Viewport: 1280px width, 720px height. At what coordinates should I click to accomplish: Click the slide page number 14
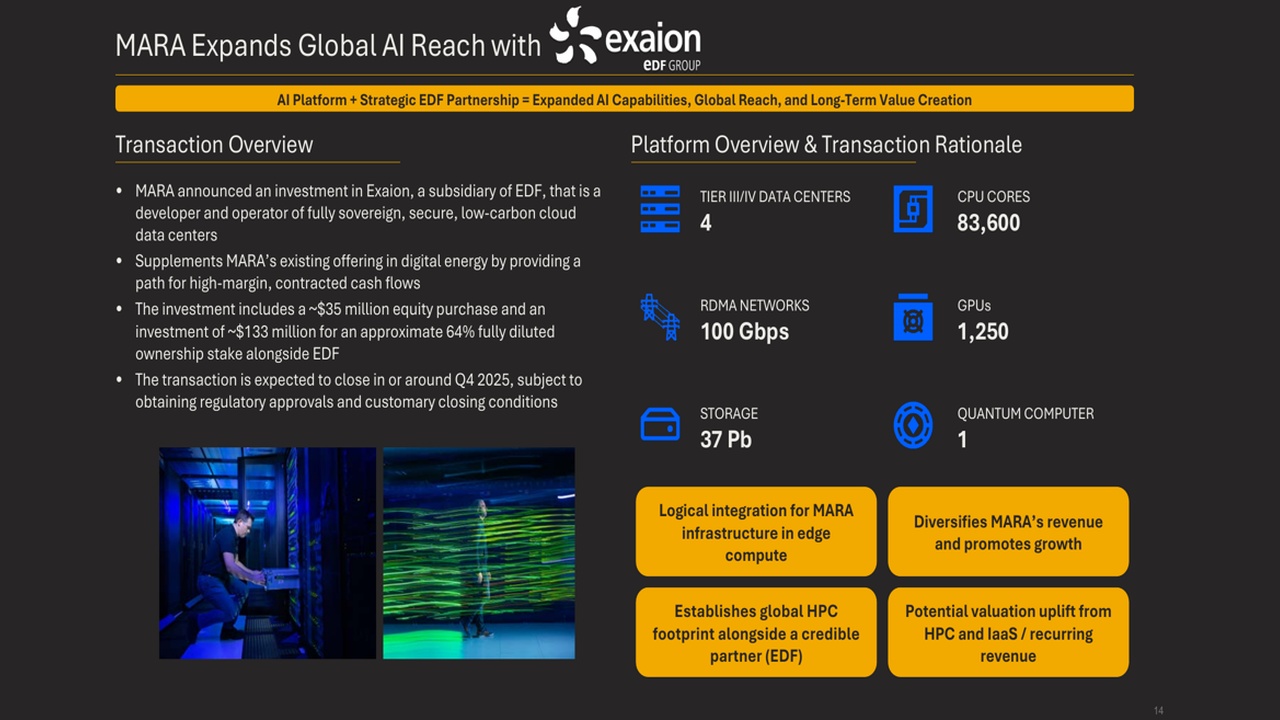pyautogui.click(x=1159, y=711)
